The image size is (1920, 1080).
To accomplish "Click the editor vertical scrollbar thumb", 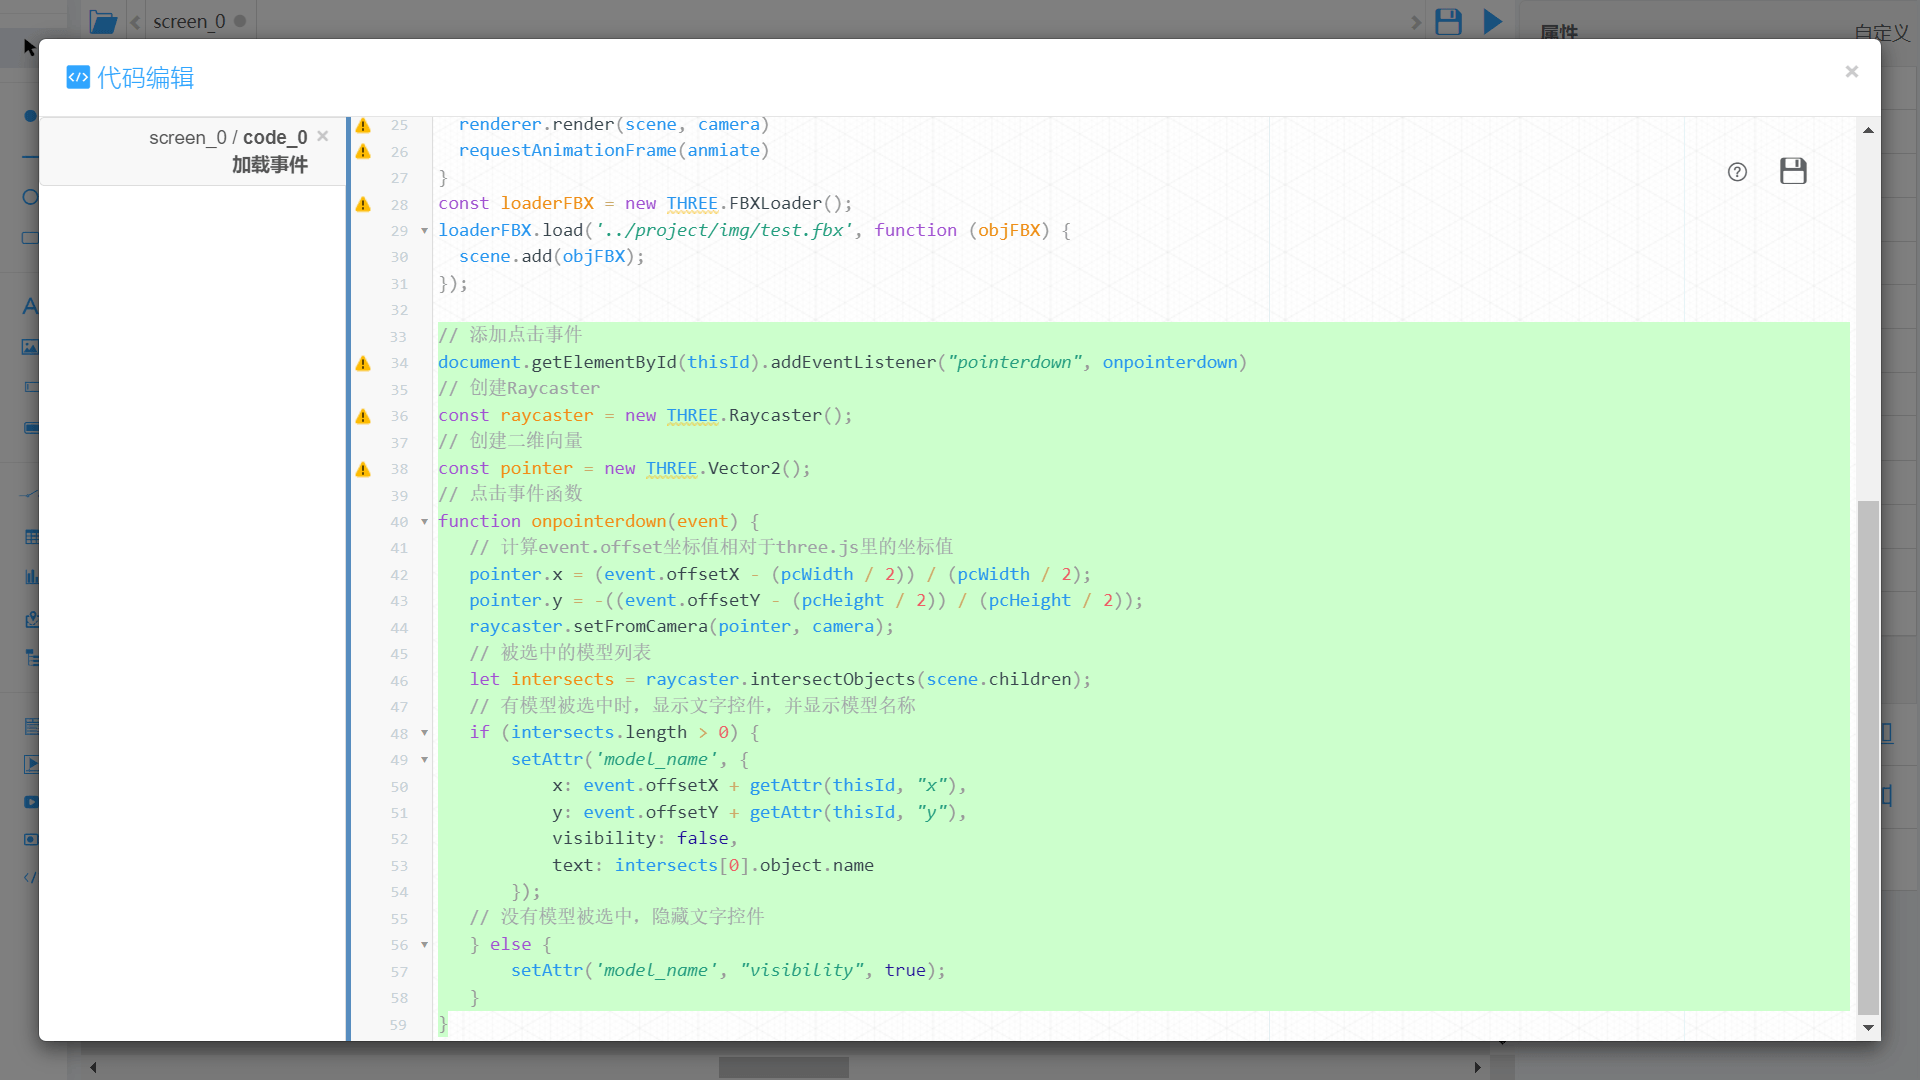I will pos(1868,757).
